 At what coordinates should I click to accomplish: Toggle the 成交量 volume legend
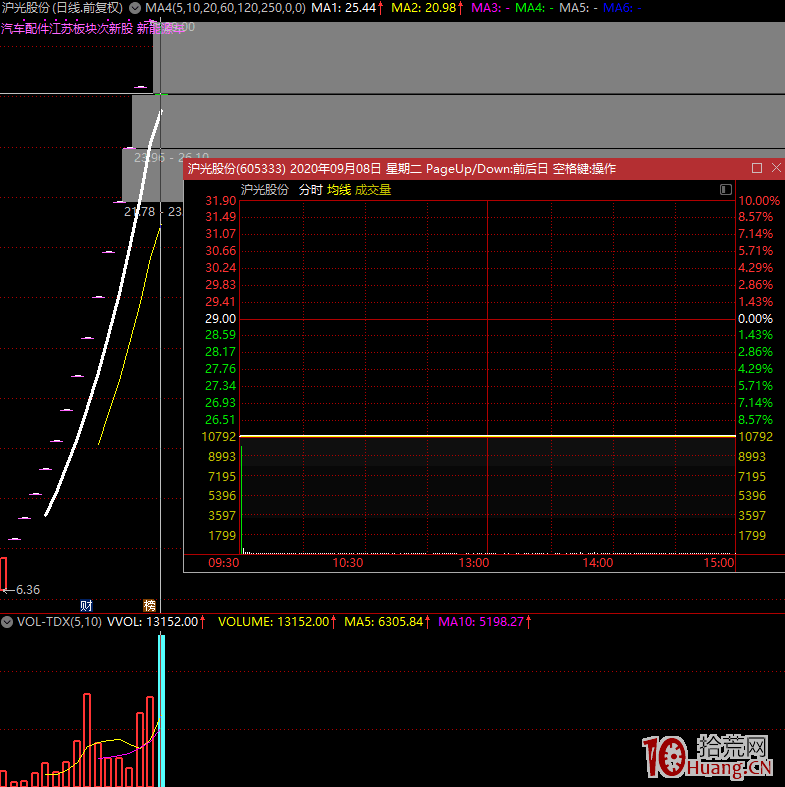(x=373, y=189)
